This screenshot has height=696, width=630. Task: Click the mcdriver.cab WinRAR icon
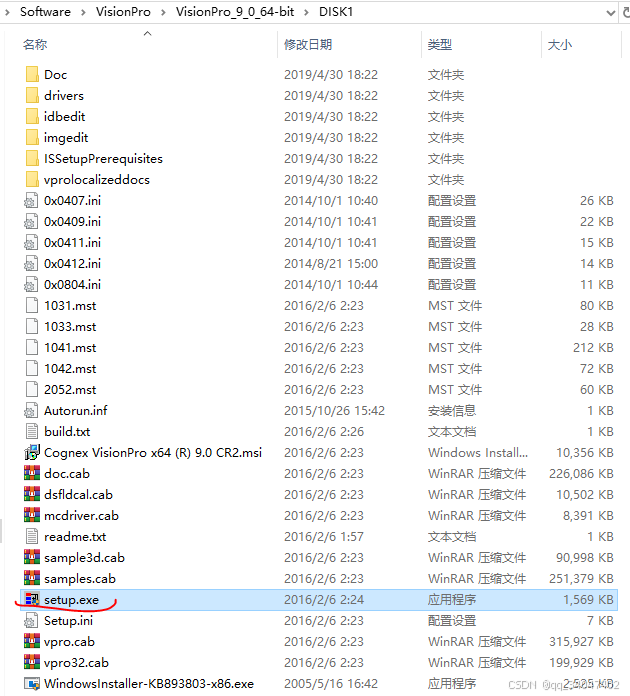point(32,515)
